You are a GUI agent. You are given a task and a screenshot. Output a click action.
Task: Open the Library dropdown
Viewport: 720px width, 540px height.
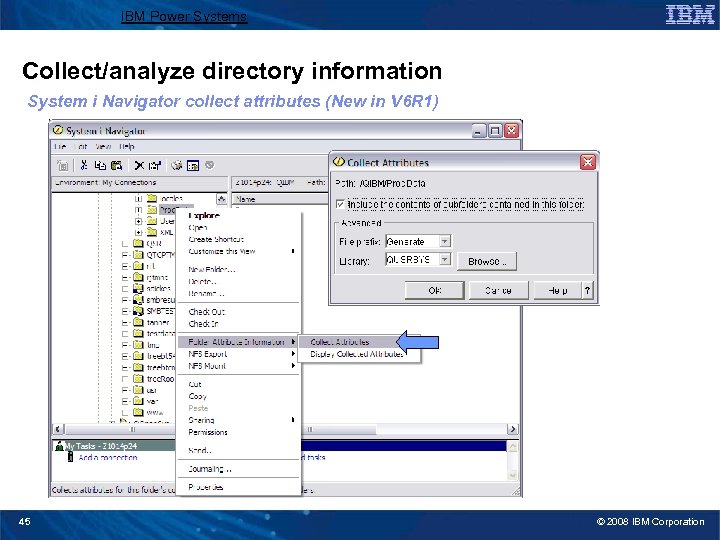point(444,259)
